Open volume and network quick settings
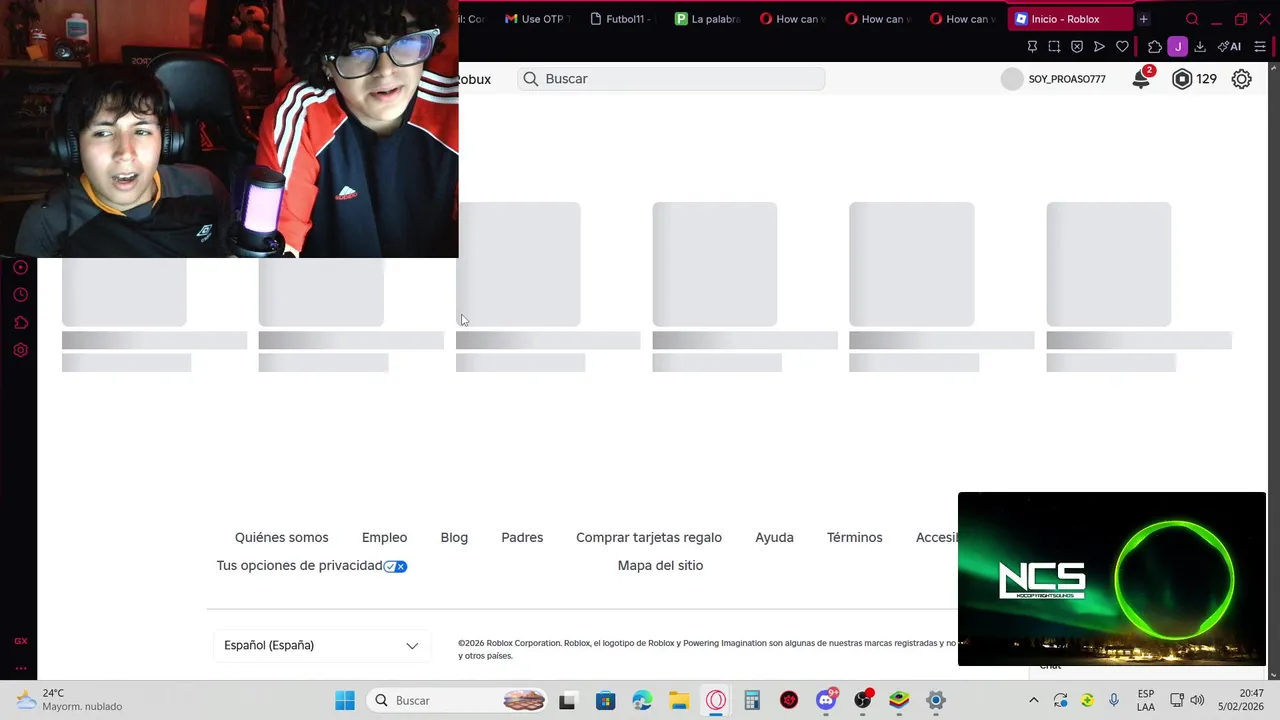This screenshot has height=720, width=1280. coord(1187,700)
